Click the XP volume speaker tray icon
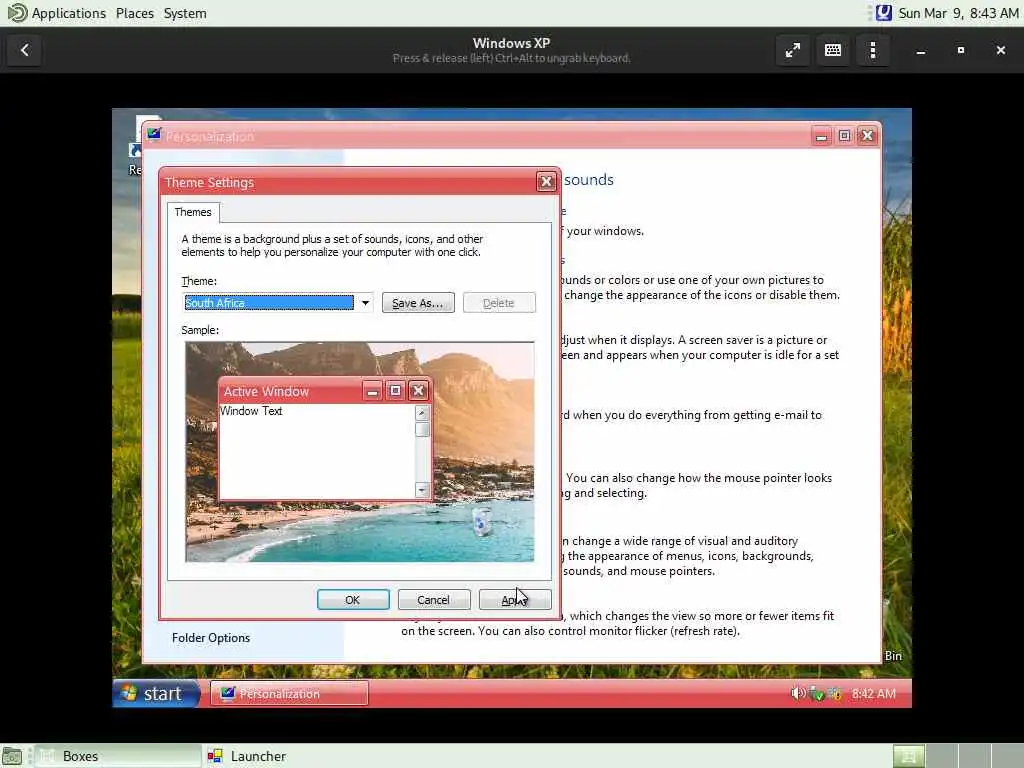The height and width of the screenshot is (768, 1024). [798, 694]
